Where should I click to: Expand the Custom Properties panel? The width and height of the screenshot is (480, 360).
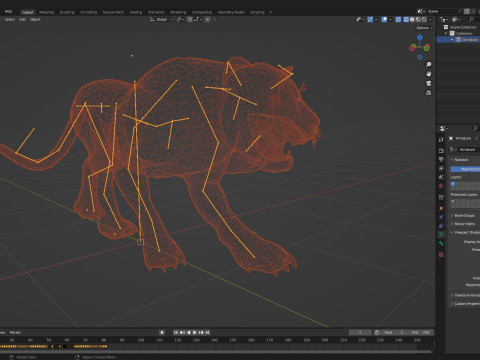point(465,304)
